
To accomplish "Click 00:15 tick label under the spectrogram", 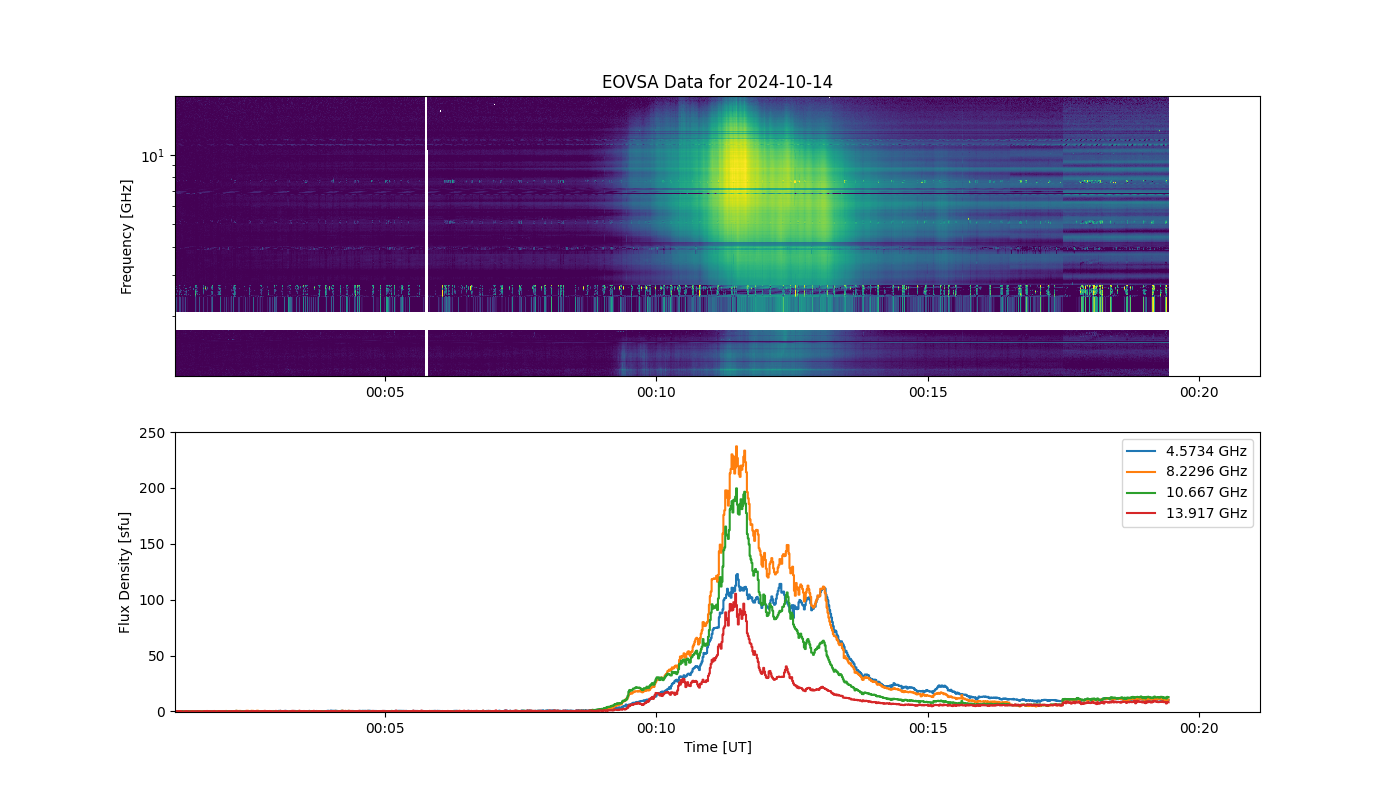I will pos(928,392).
